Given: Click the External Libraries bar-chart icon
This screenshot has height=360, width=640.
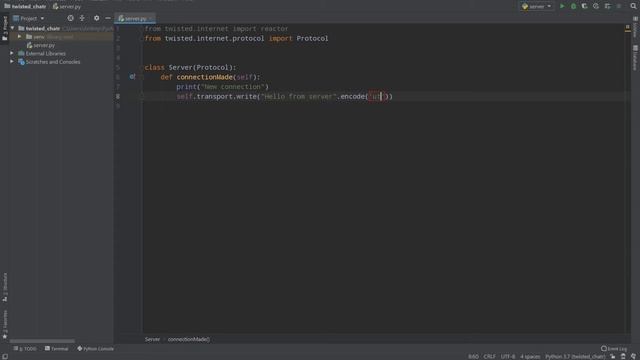Looking at the screenshot, I should click(x=21, y=53).
